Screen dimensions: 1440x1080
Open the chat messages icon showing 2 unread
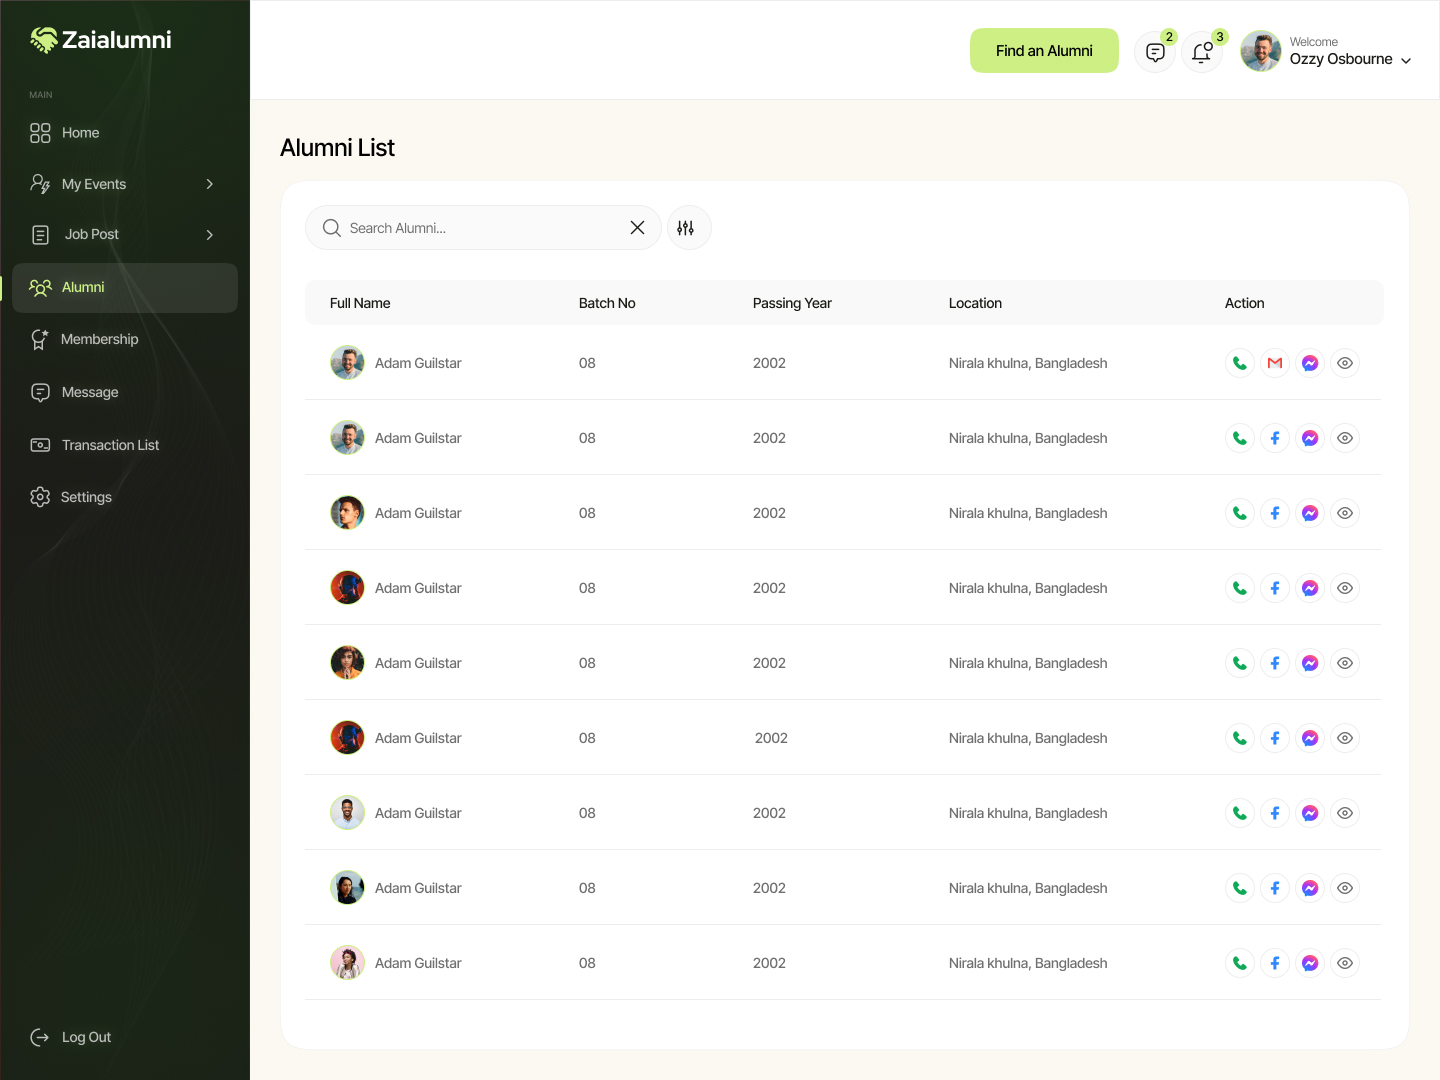pos(1155,51)
